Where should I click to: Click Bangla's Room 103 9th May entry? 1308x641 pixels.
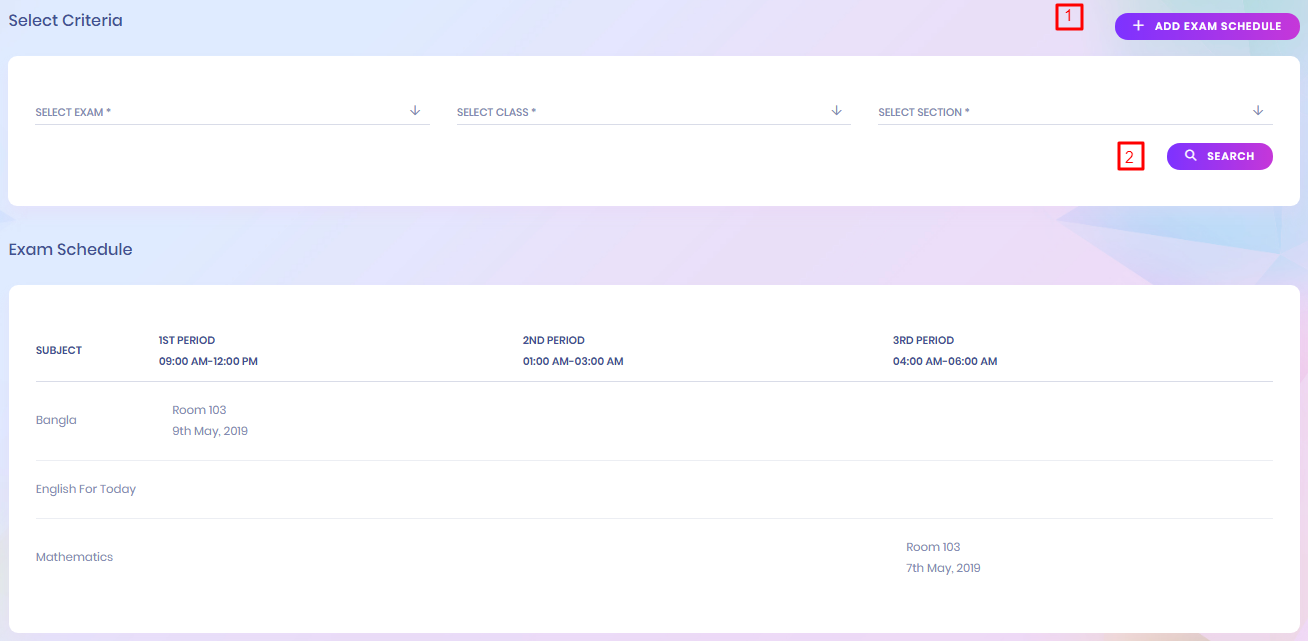pos(209,421)
